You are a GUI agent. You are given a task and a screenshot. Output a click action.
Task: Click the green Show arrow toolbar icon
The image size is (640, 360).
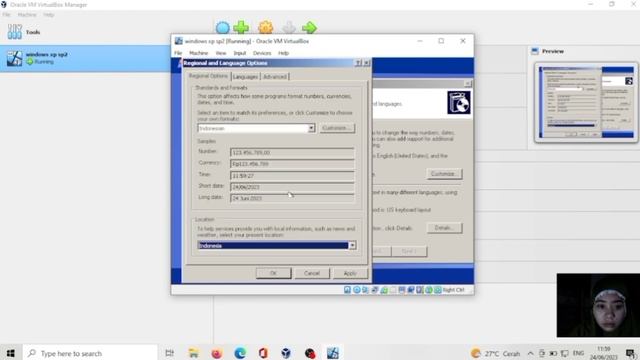click(x=309, y=27)
